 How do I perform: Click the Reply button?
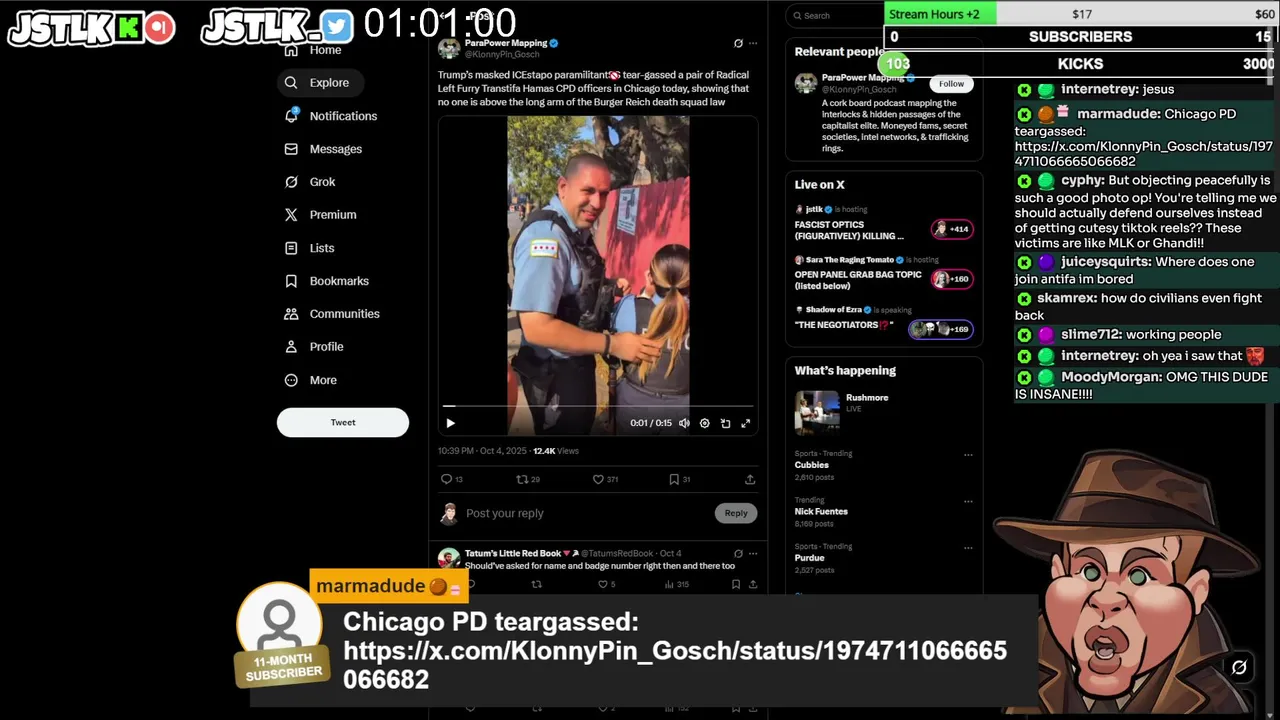pos(736,513)
